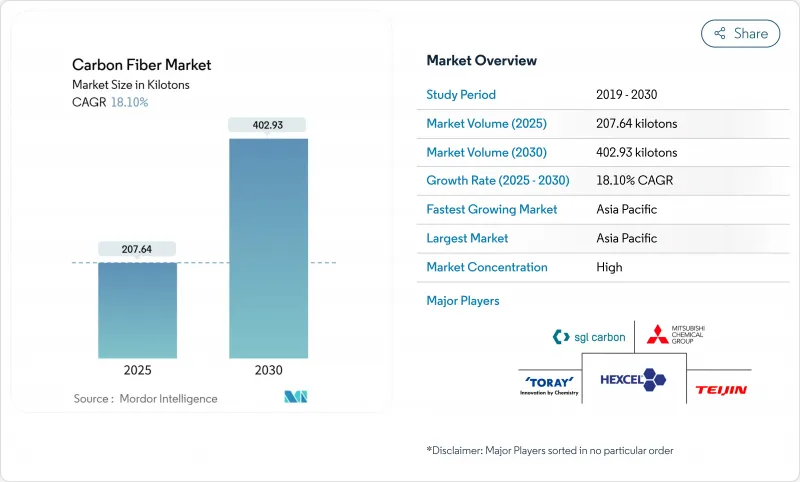Click the 2030 market volume bar
The height and width of the screenshot is (482, 800).
(268, 248)
